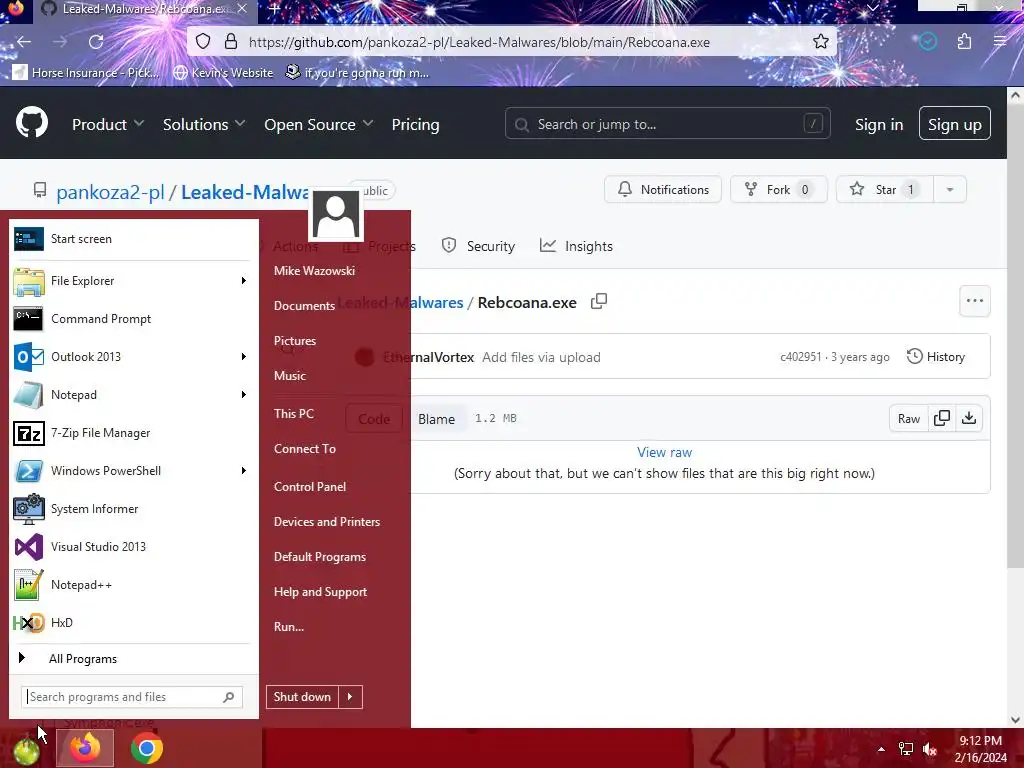Expand Outlook 2013 submenu arrow

243,357
